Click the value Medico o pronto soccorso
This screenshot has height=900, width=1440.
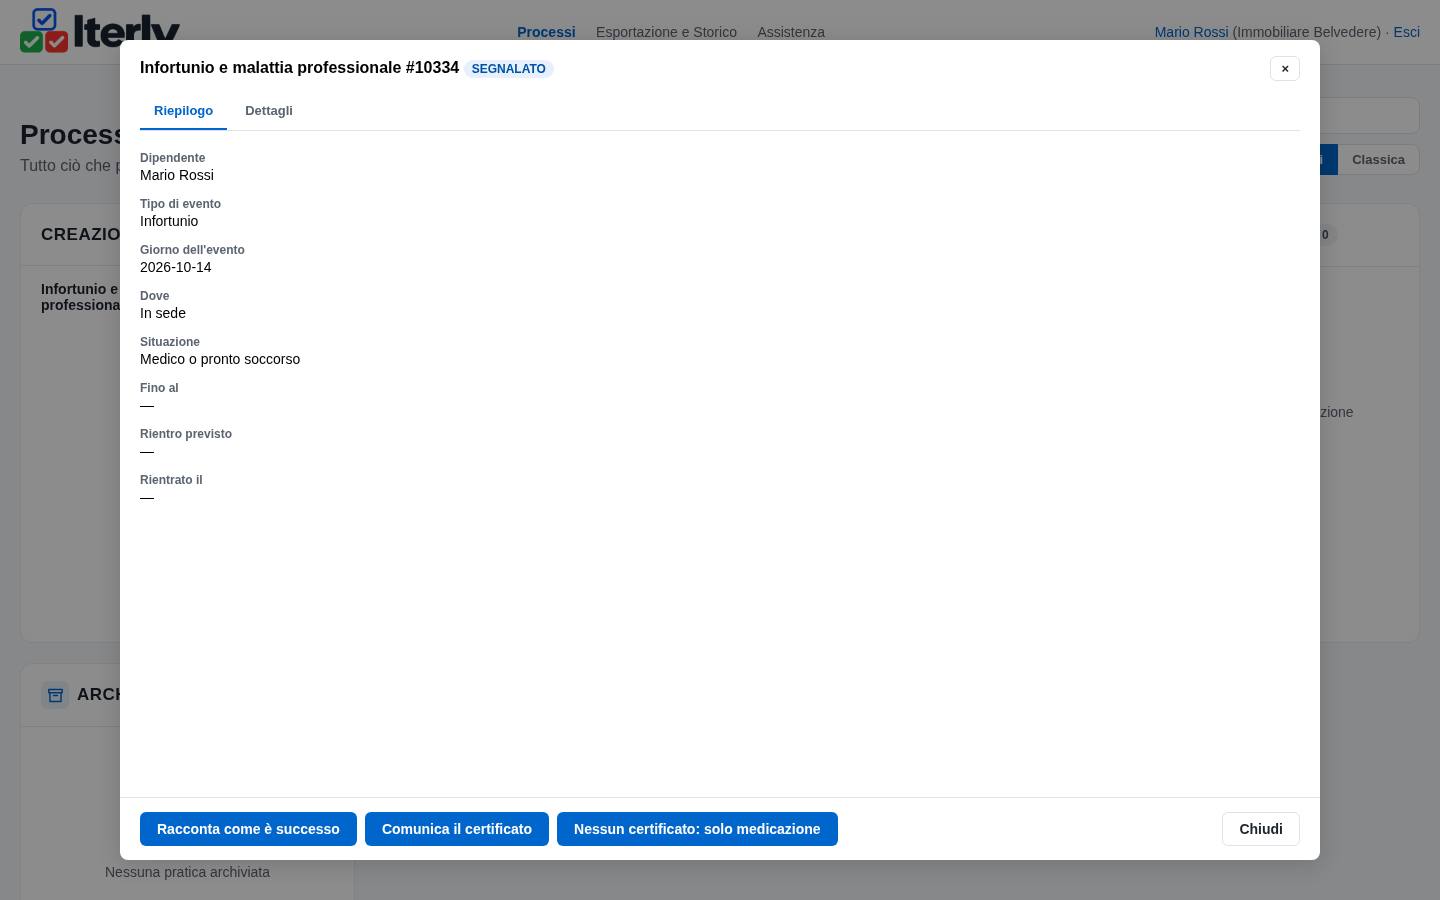tap(220, 359)
